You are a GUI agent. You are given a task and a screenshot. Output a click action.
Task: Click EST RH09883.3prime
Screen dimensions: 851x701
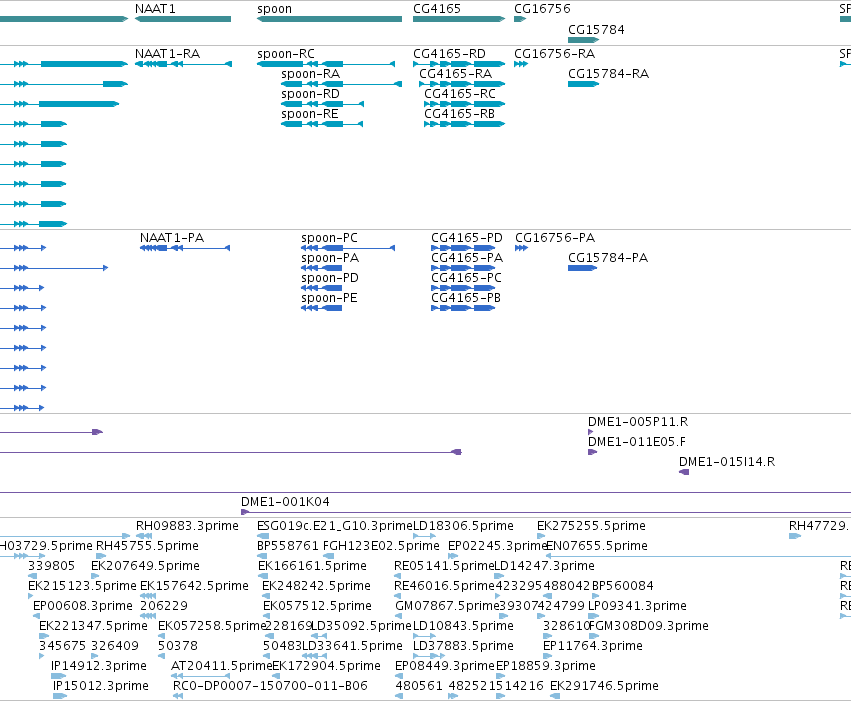coord(187,526)
